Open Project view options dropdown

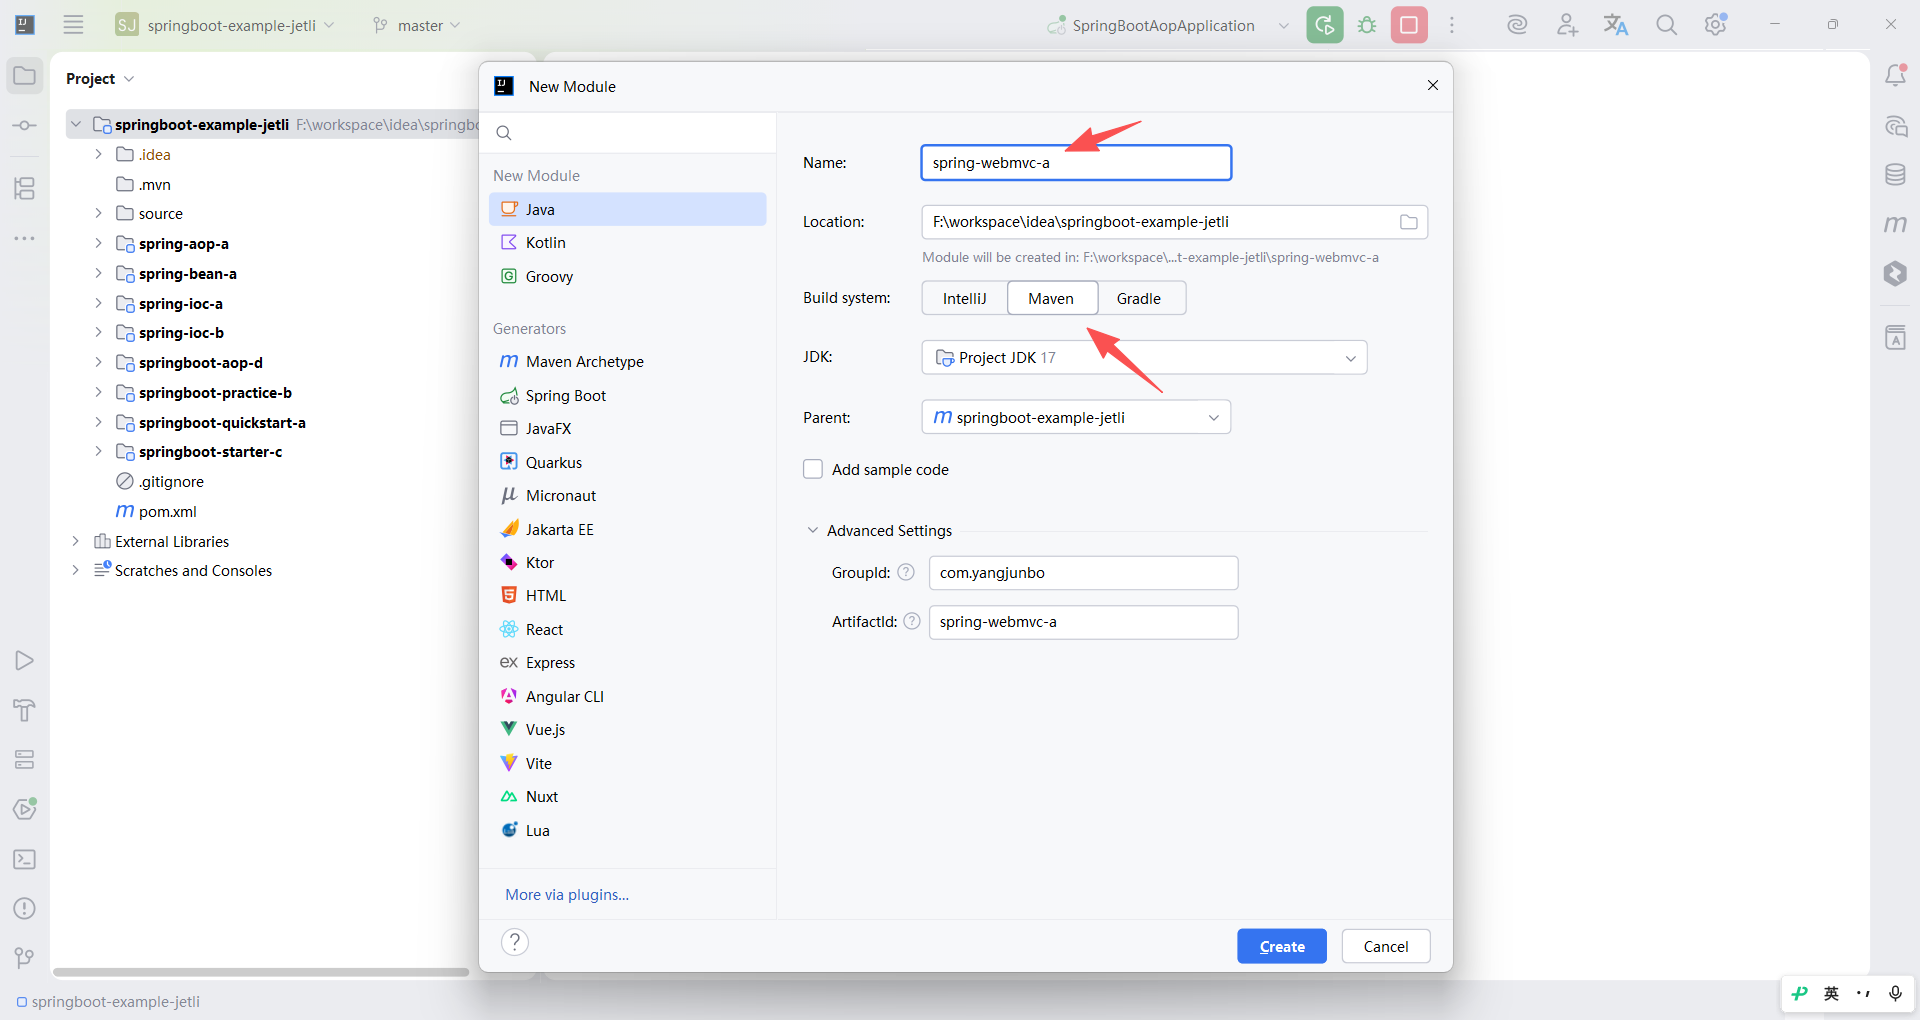point(129,78)
